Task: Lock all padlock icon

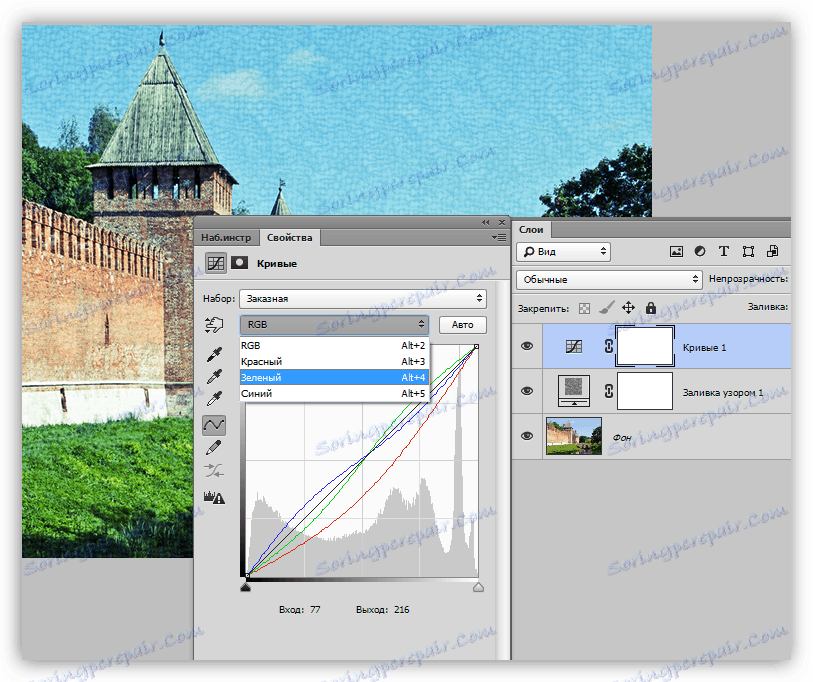Action: point(651,308)
